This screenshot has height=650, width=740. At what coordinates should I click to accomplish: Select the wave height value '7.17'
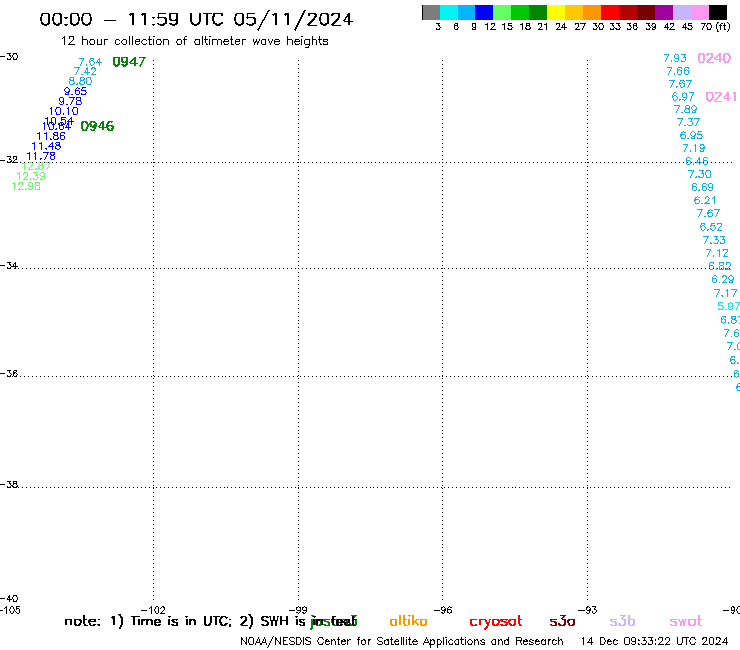[725, 293]
